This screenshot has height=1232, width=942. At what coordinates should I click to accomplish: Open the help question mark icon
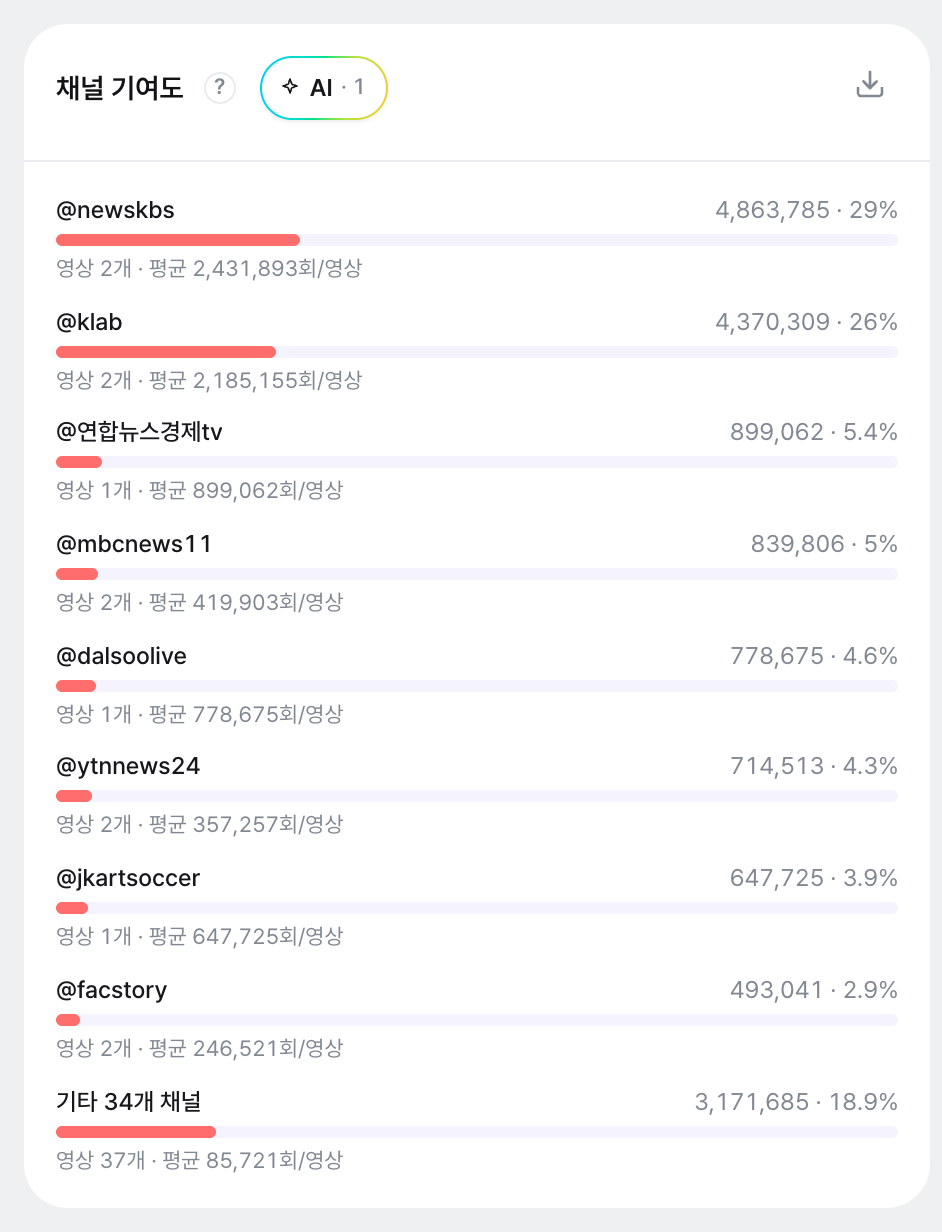click(220, 88)
